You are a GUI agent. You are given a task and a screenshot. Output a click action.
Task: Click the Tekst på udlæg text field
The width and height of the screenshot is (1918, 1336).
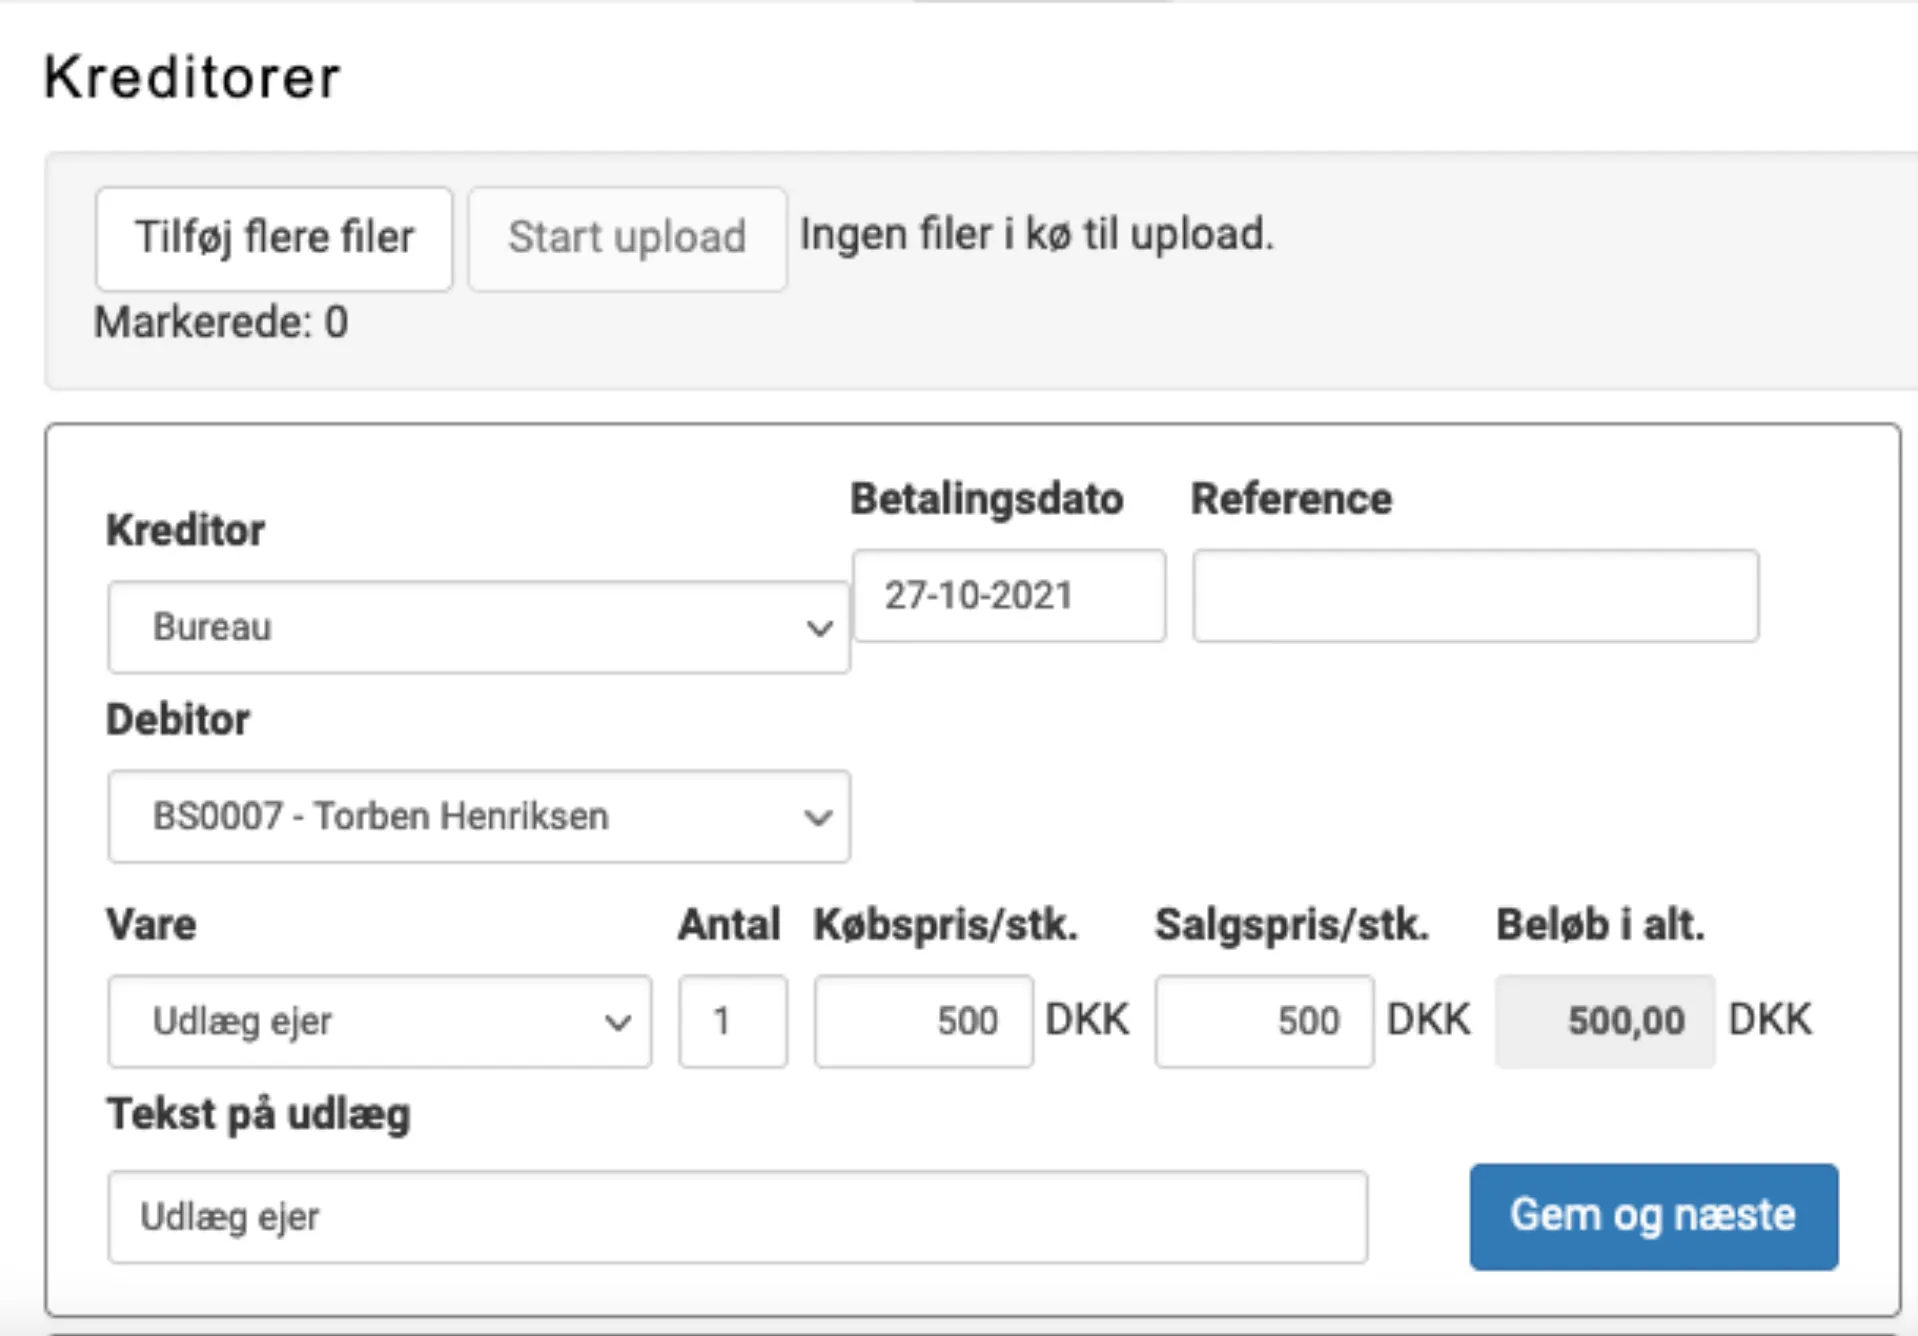click(738, 1216)
